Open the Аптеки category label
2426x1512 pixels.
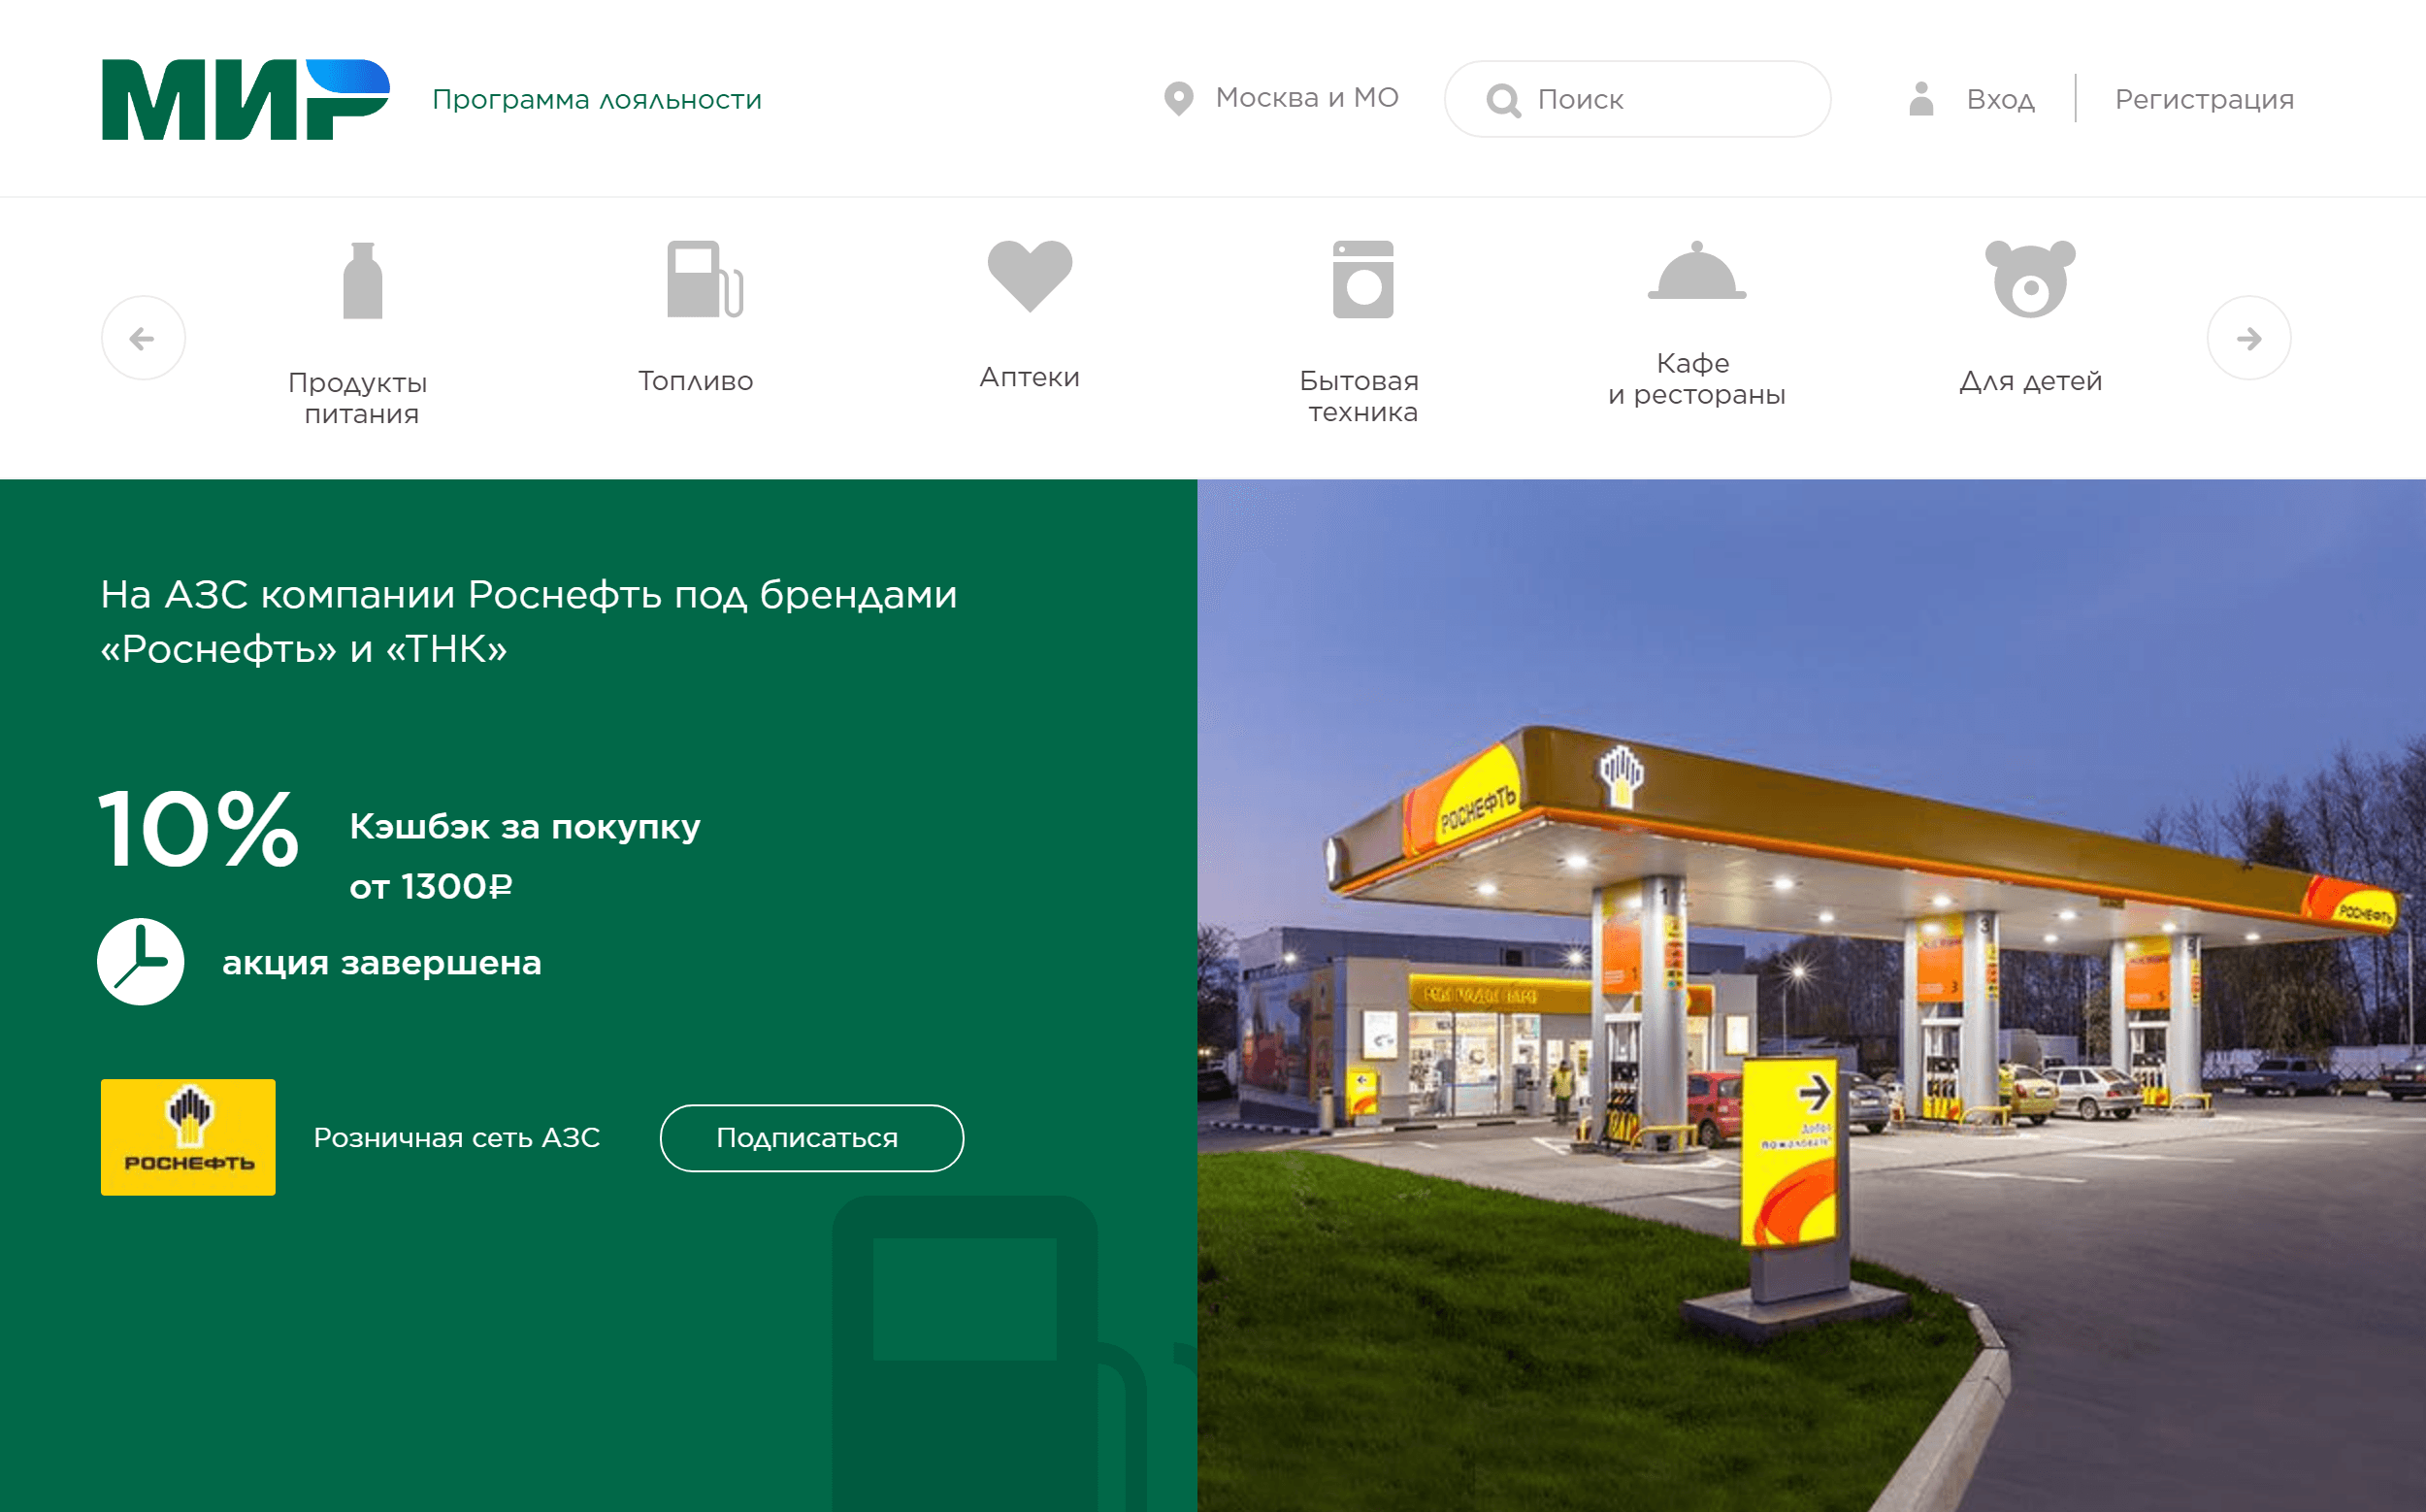1030,377
